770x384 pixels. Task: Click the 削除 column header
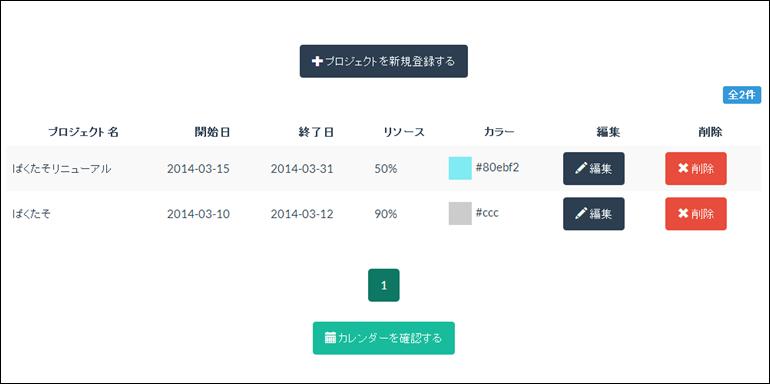[x=711, y=132]
